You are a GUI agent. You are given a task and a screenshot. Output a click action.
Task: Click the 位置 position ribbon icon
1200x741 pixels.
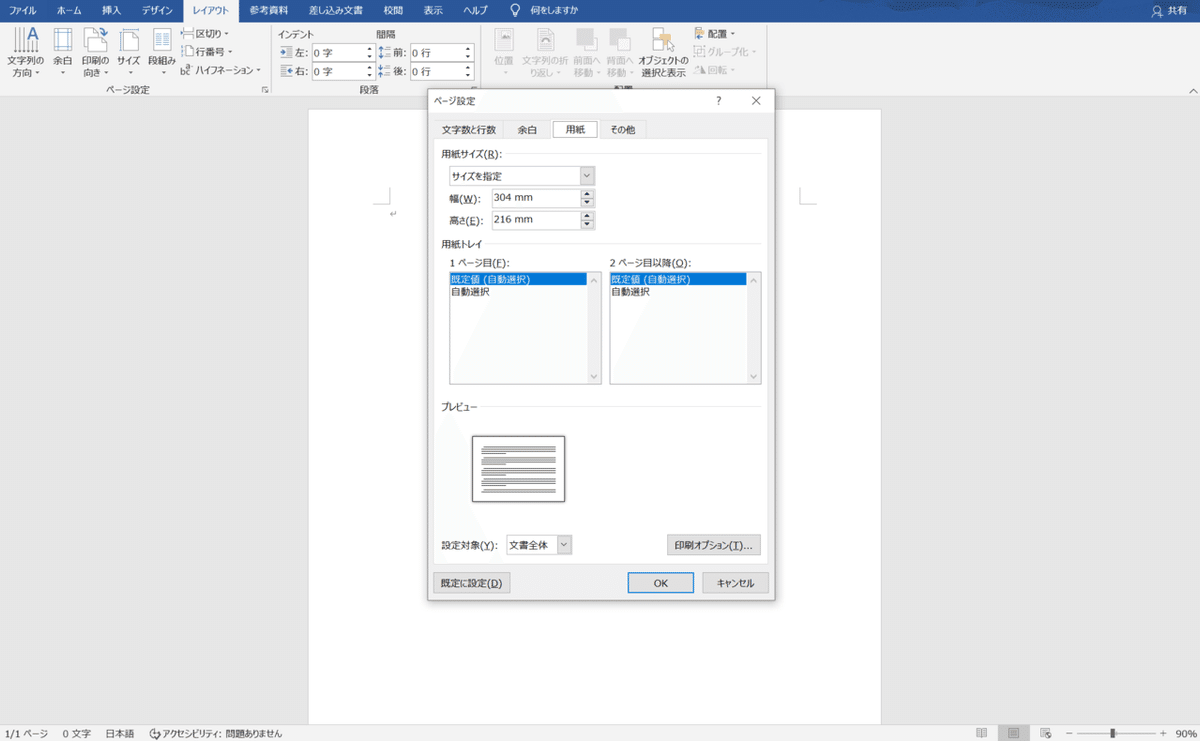[x=504, y=53]
